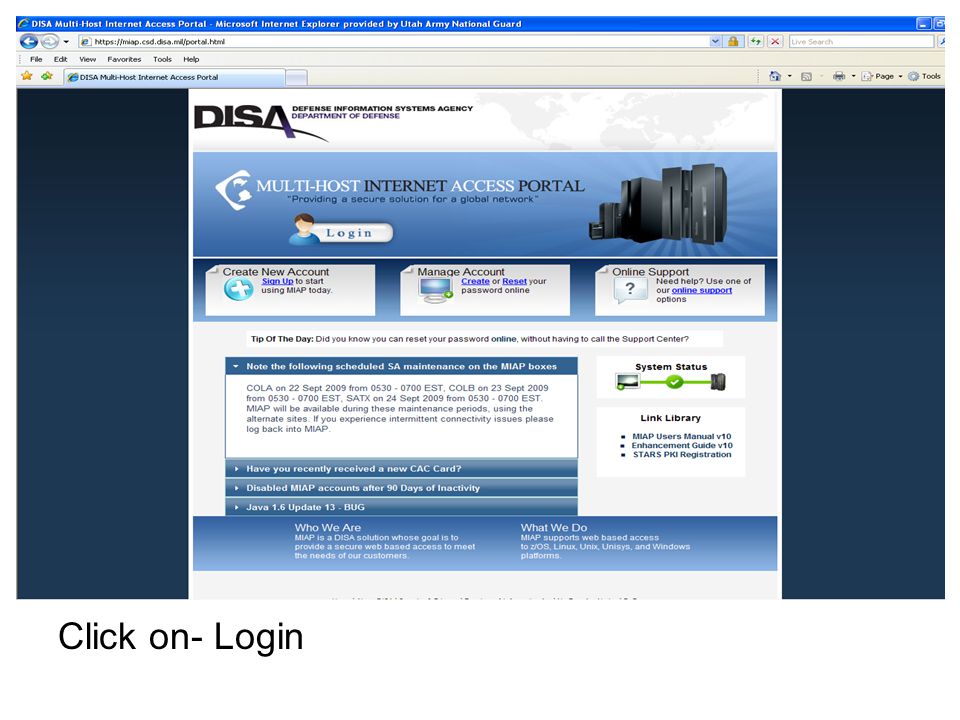Viewport: 960px width, 720px height.
Task: Click the security lock icon in address bar
Action: tap(733, 42)
